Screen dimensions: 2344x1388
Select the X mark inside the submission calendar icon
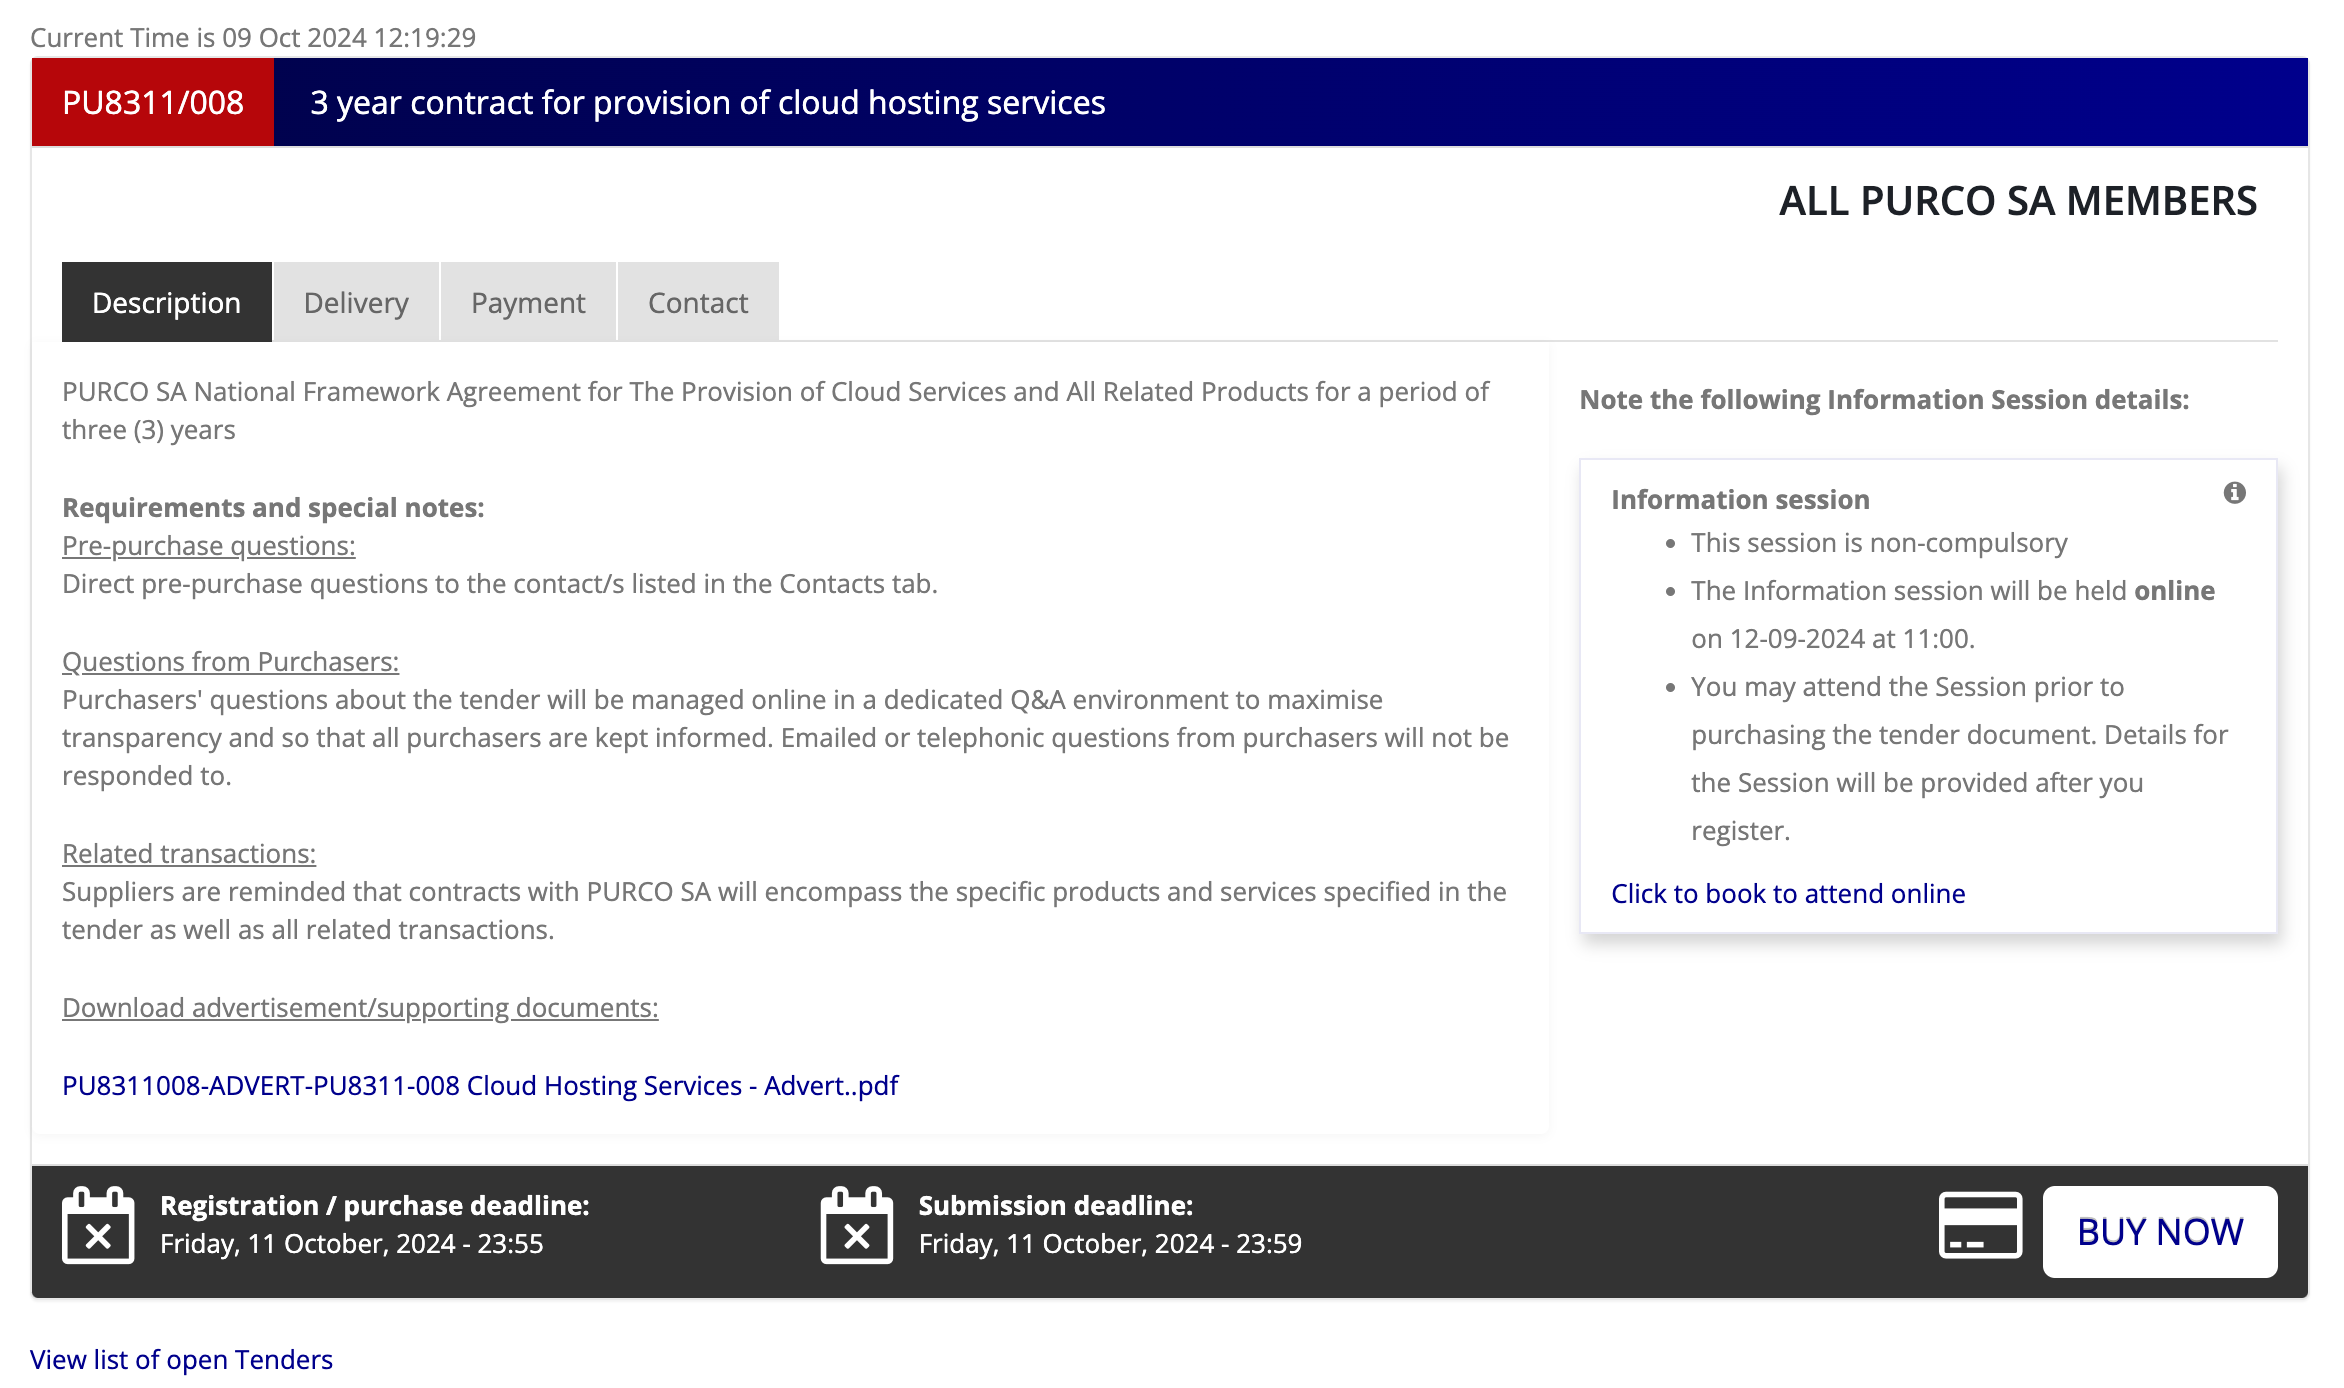[x=855, y=1237]
